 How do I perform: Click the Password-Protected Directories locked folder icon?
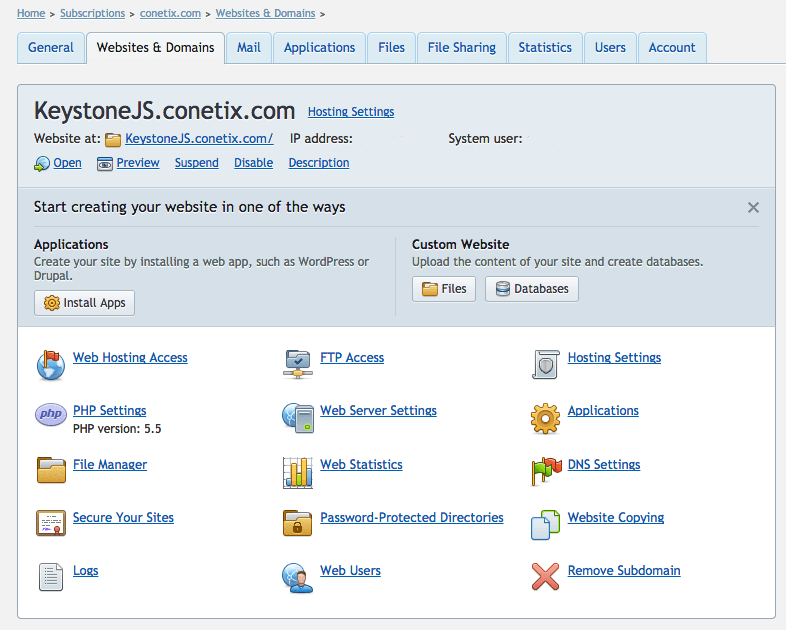click(x=297, y=523)
